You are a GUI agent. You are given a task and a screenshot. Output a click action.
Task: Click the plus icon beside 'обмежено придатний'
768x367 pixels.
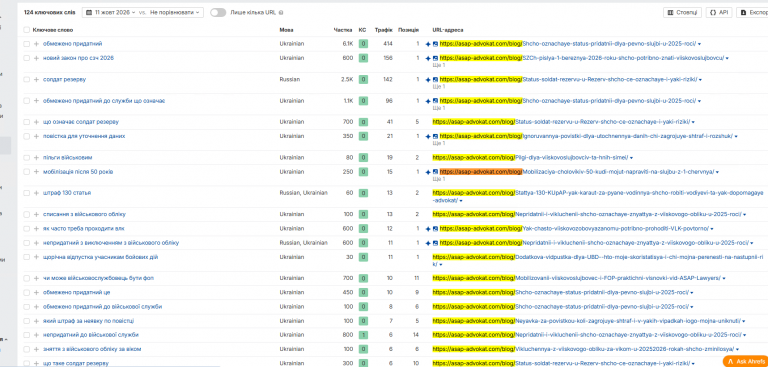(x=36, y=44)
